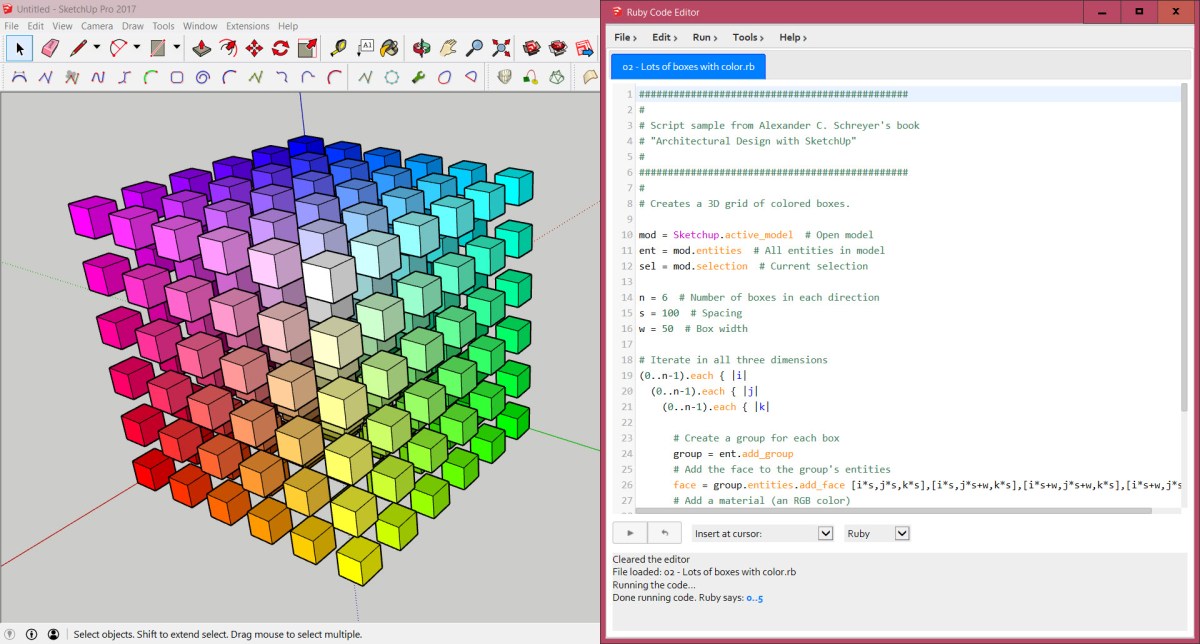The height and width of the screenshot is (644, 1200).
Task: Open the Ruby language dropdown
Action: 877,534
